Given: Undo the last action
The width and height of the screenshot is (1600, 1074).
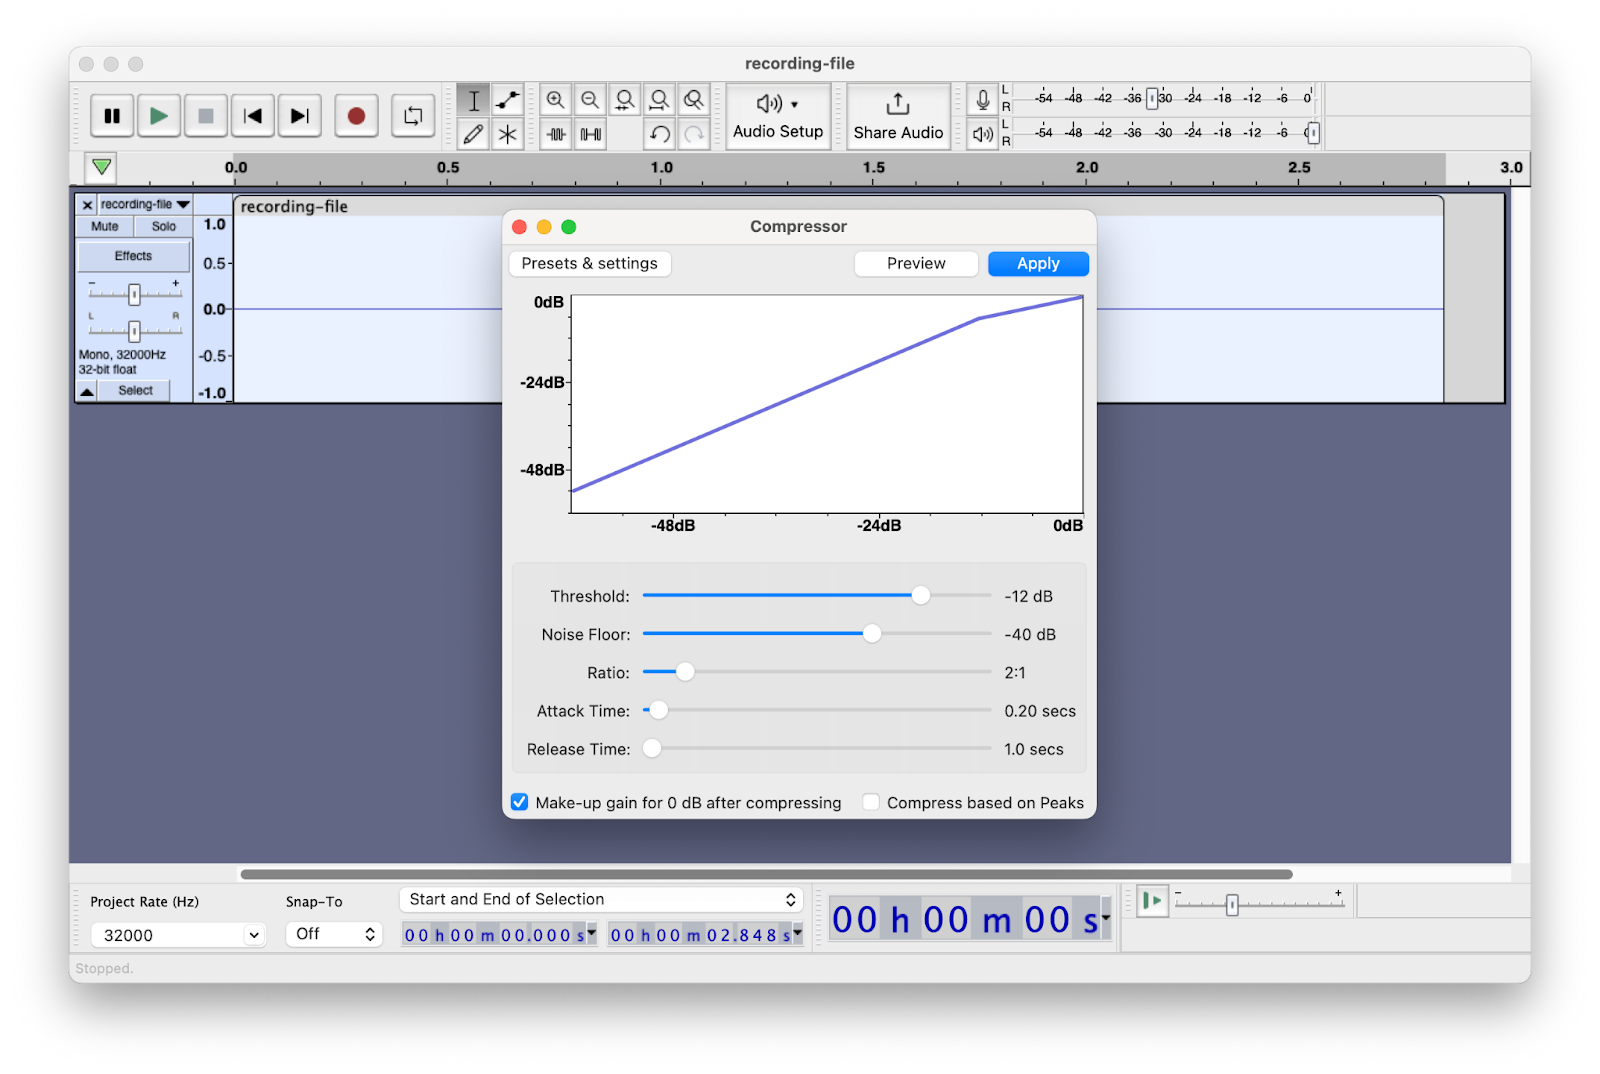Looking at the screenshot, I should click(659, 134).
